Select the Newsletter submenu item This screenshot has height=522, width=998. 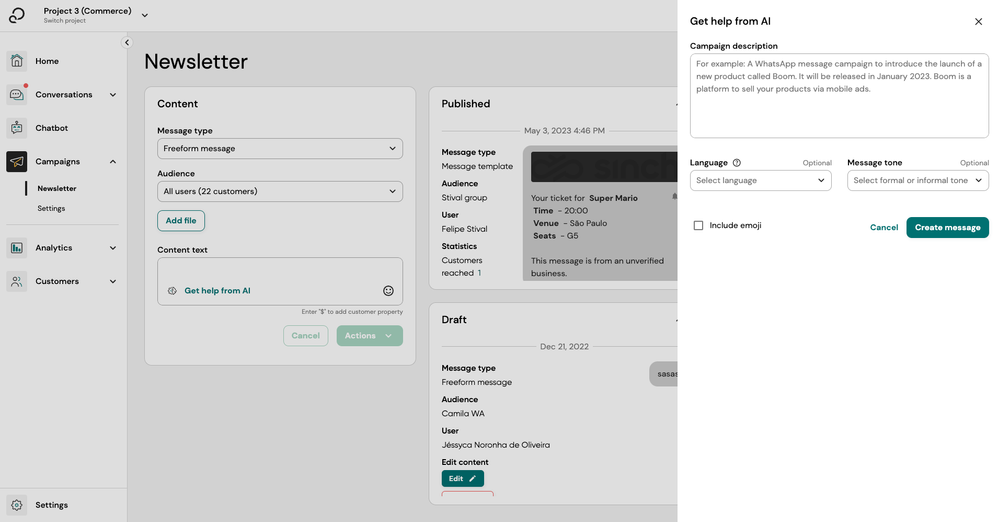(x=57, y=188)
